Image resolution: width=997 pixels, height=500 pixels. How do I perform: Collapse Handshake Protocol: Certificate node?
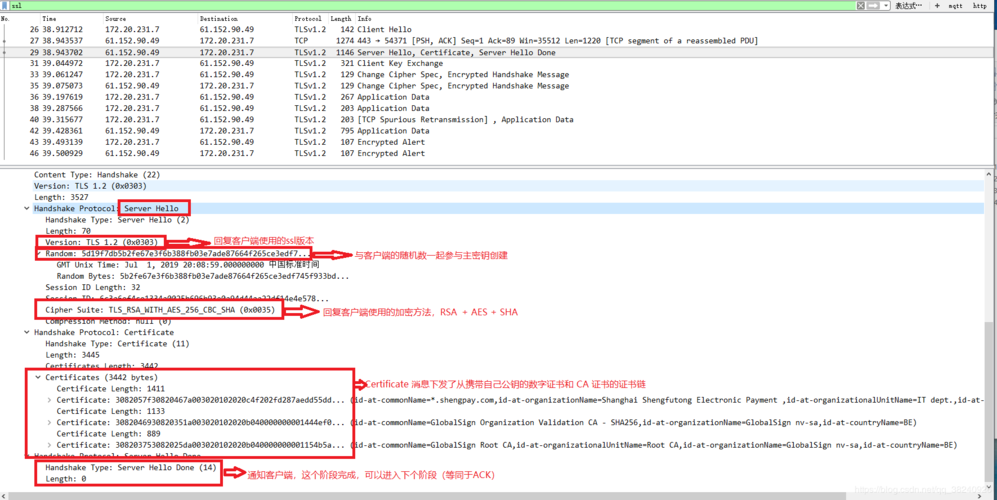click(27, 332)
